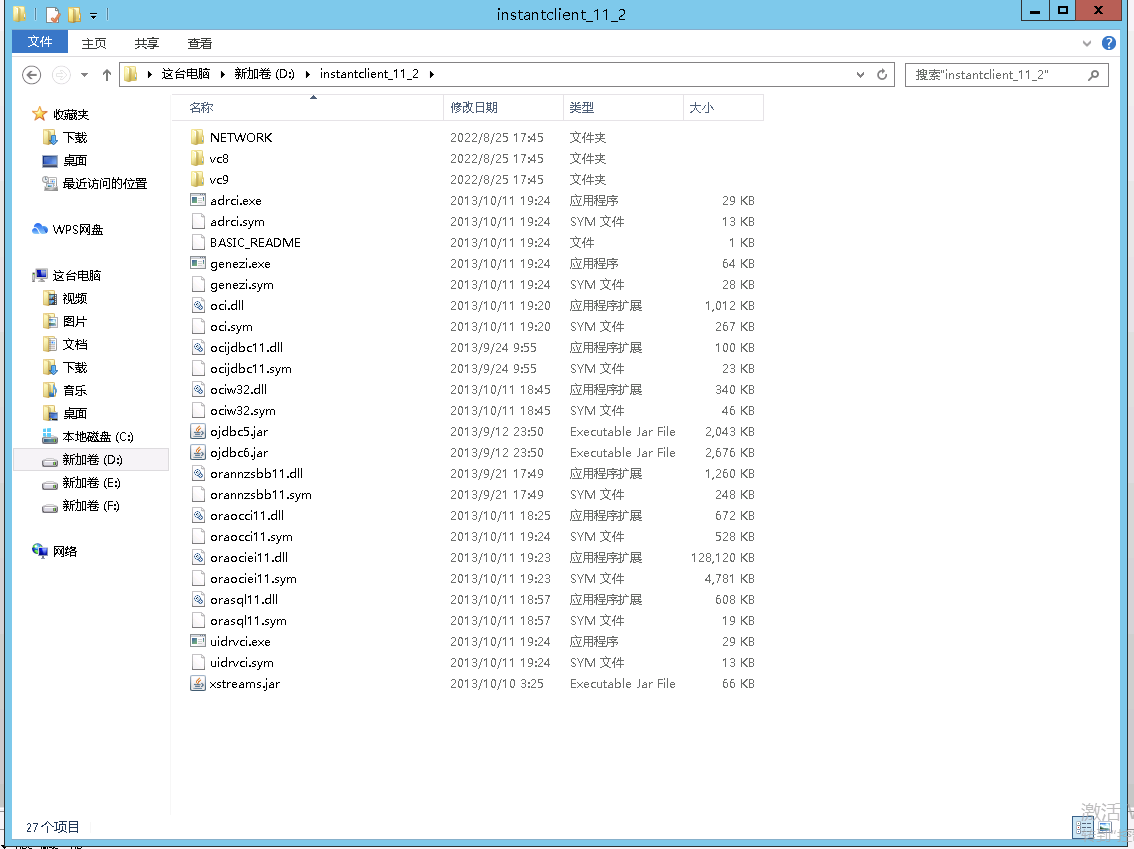Viewport: 1134px width, 849px height.
Task: Switch to the 查看 tab
Action: (200, 44)
